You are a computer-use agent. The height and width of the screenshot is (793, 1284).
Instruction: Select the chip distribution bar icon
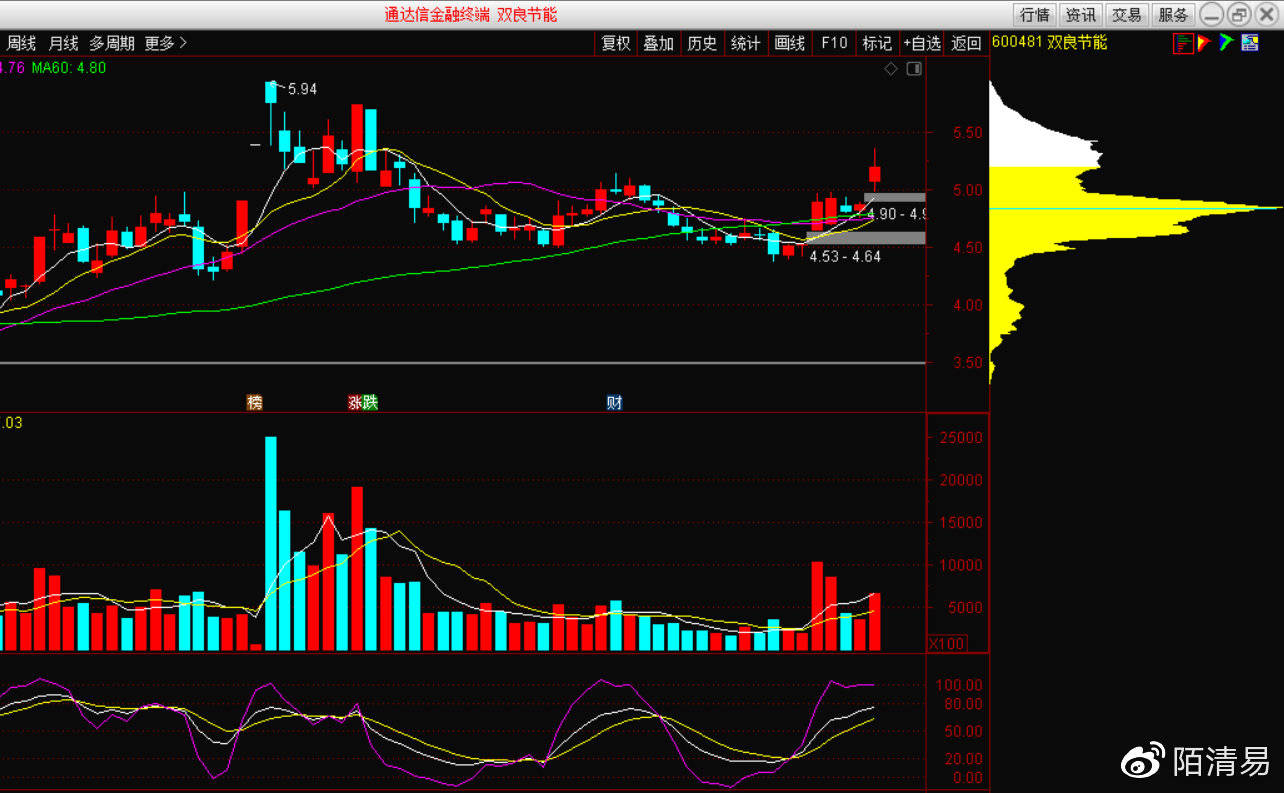click(1183, 43)
